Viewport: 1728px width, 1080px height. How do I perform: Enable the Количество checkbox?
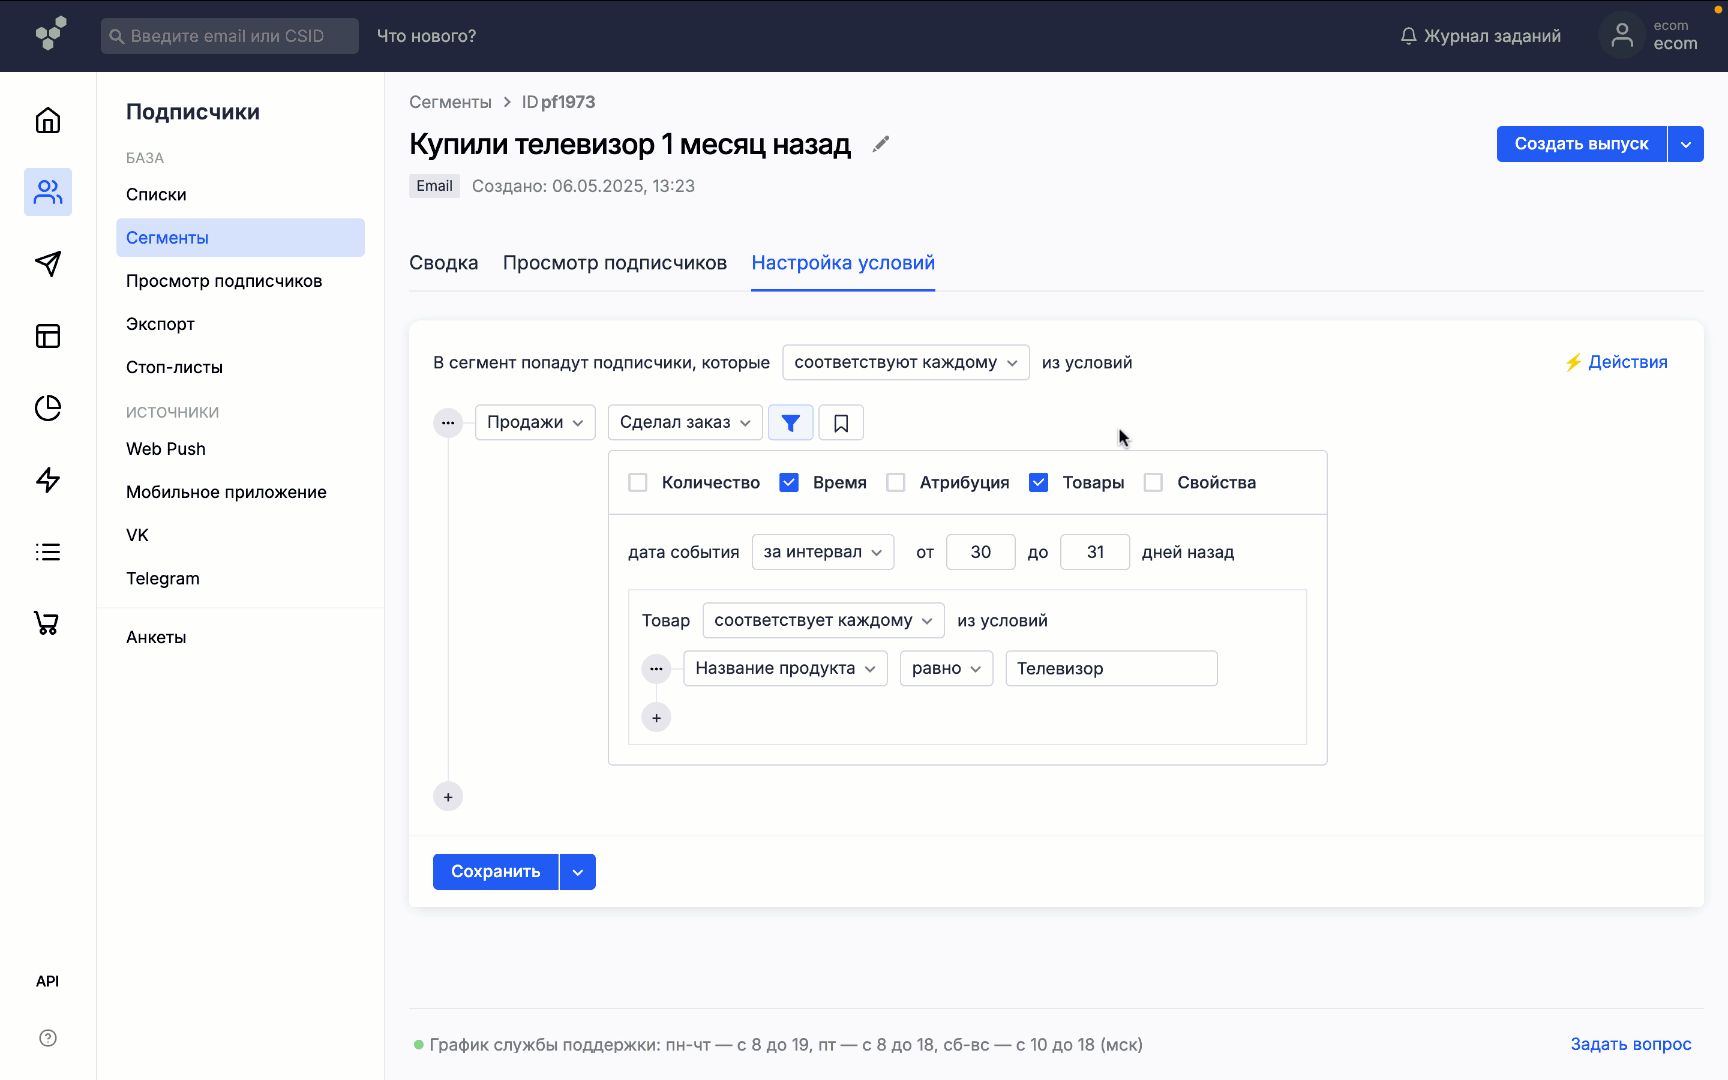coord(638,483)
